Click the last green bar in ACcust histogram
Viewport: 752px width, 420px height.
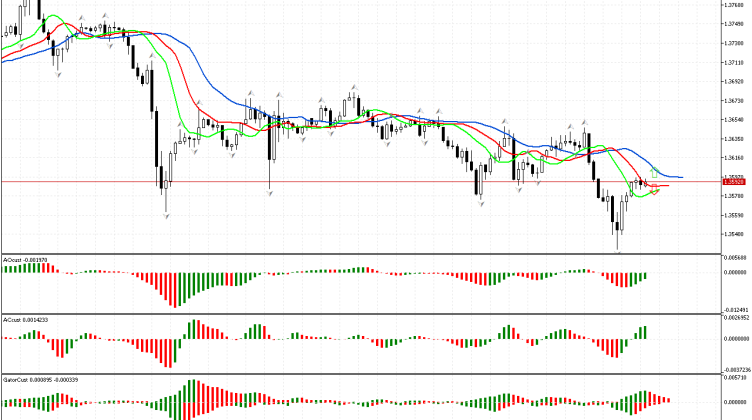point(645,332)
